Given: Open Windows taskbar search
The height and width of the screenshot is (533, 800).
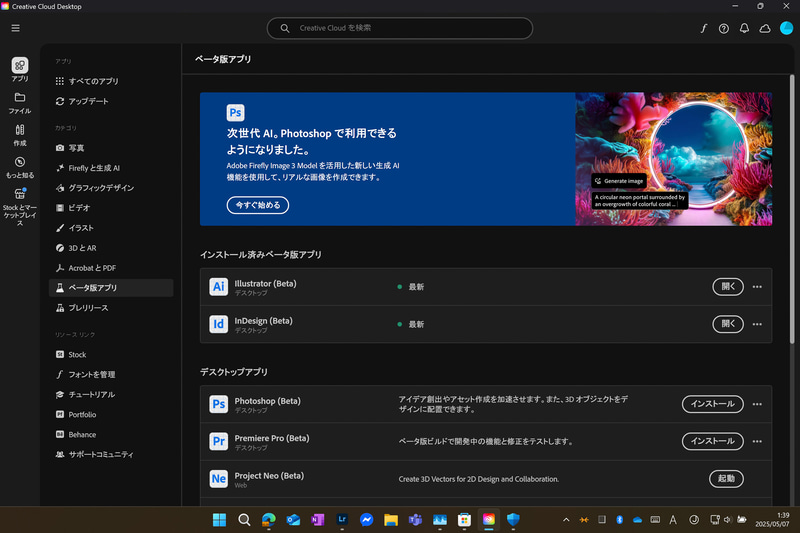Looking at the screenshot, I should [x=244, y=520].
